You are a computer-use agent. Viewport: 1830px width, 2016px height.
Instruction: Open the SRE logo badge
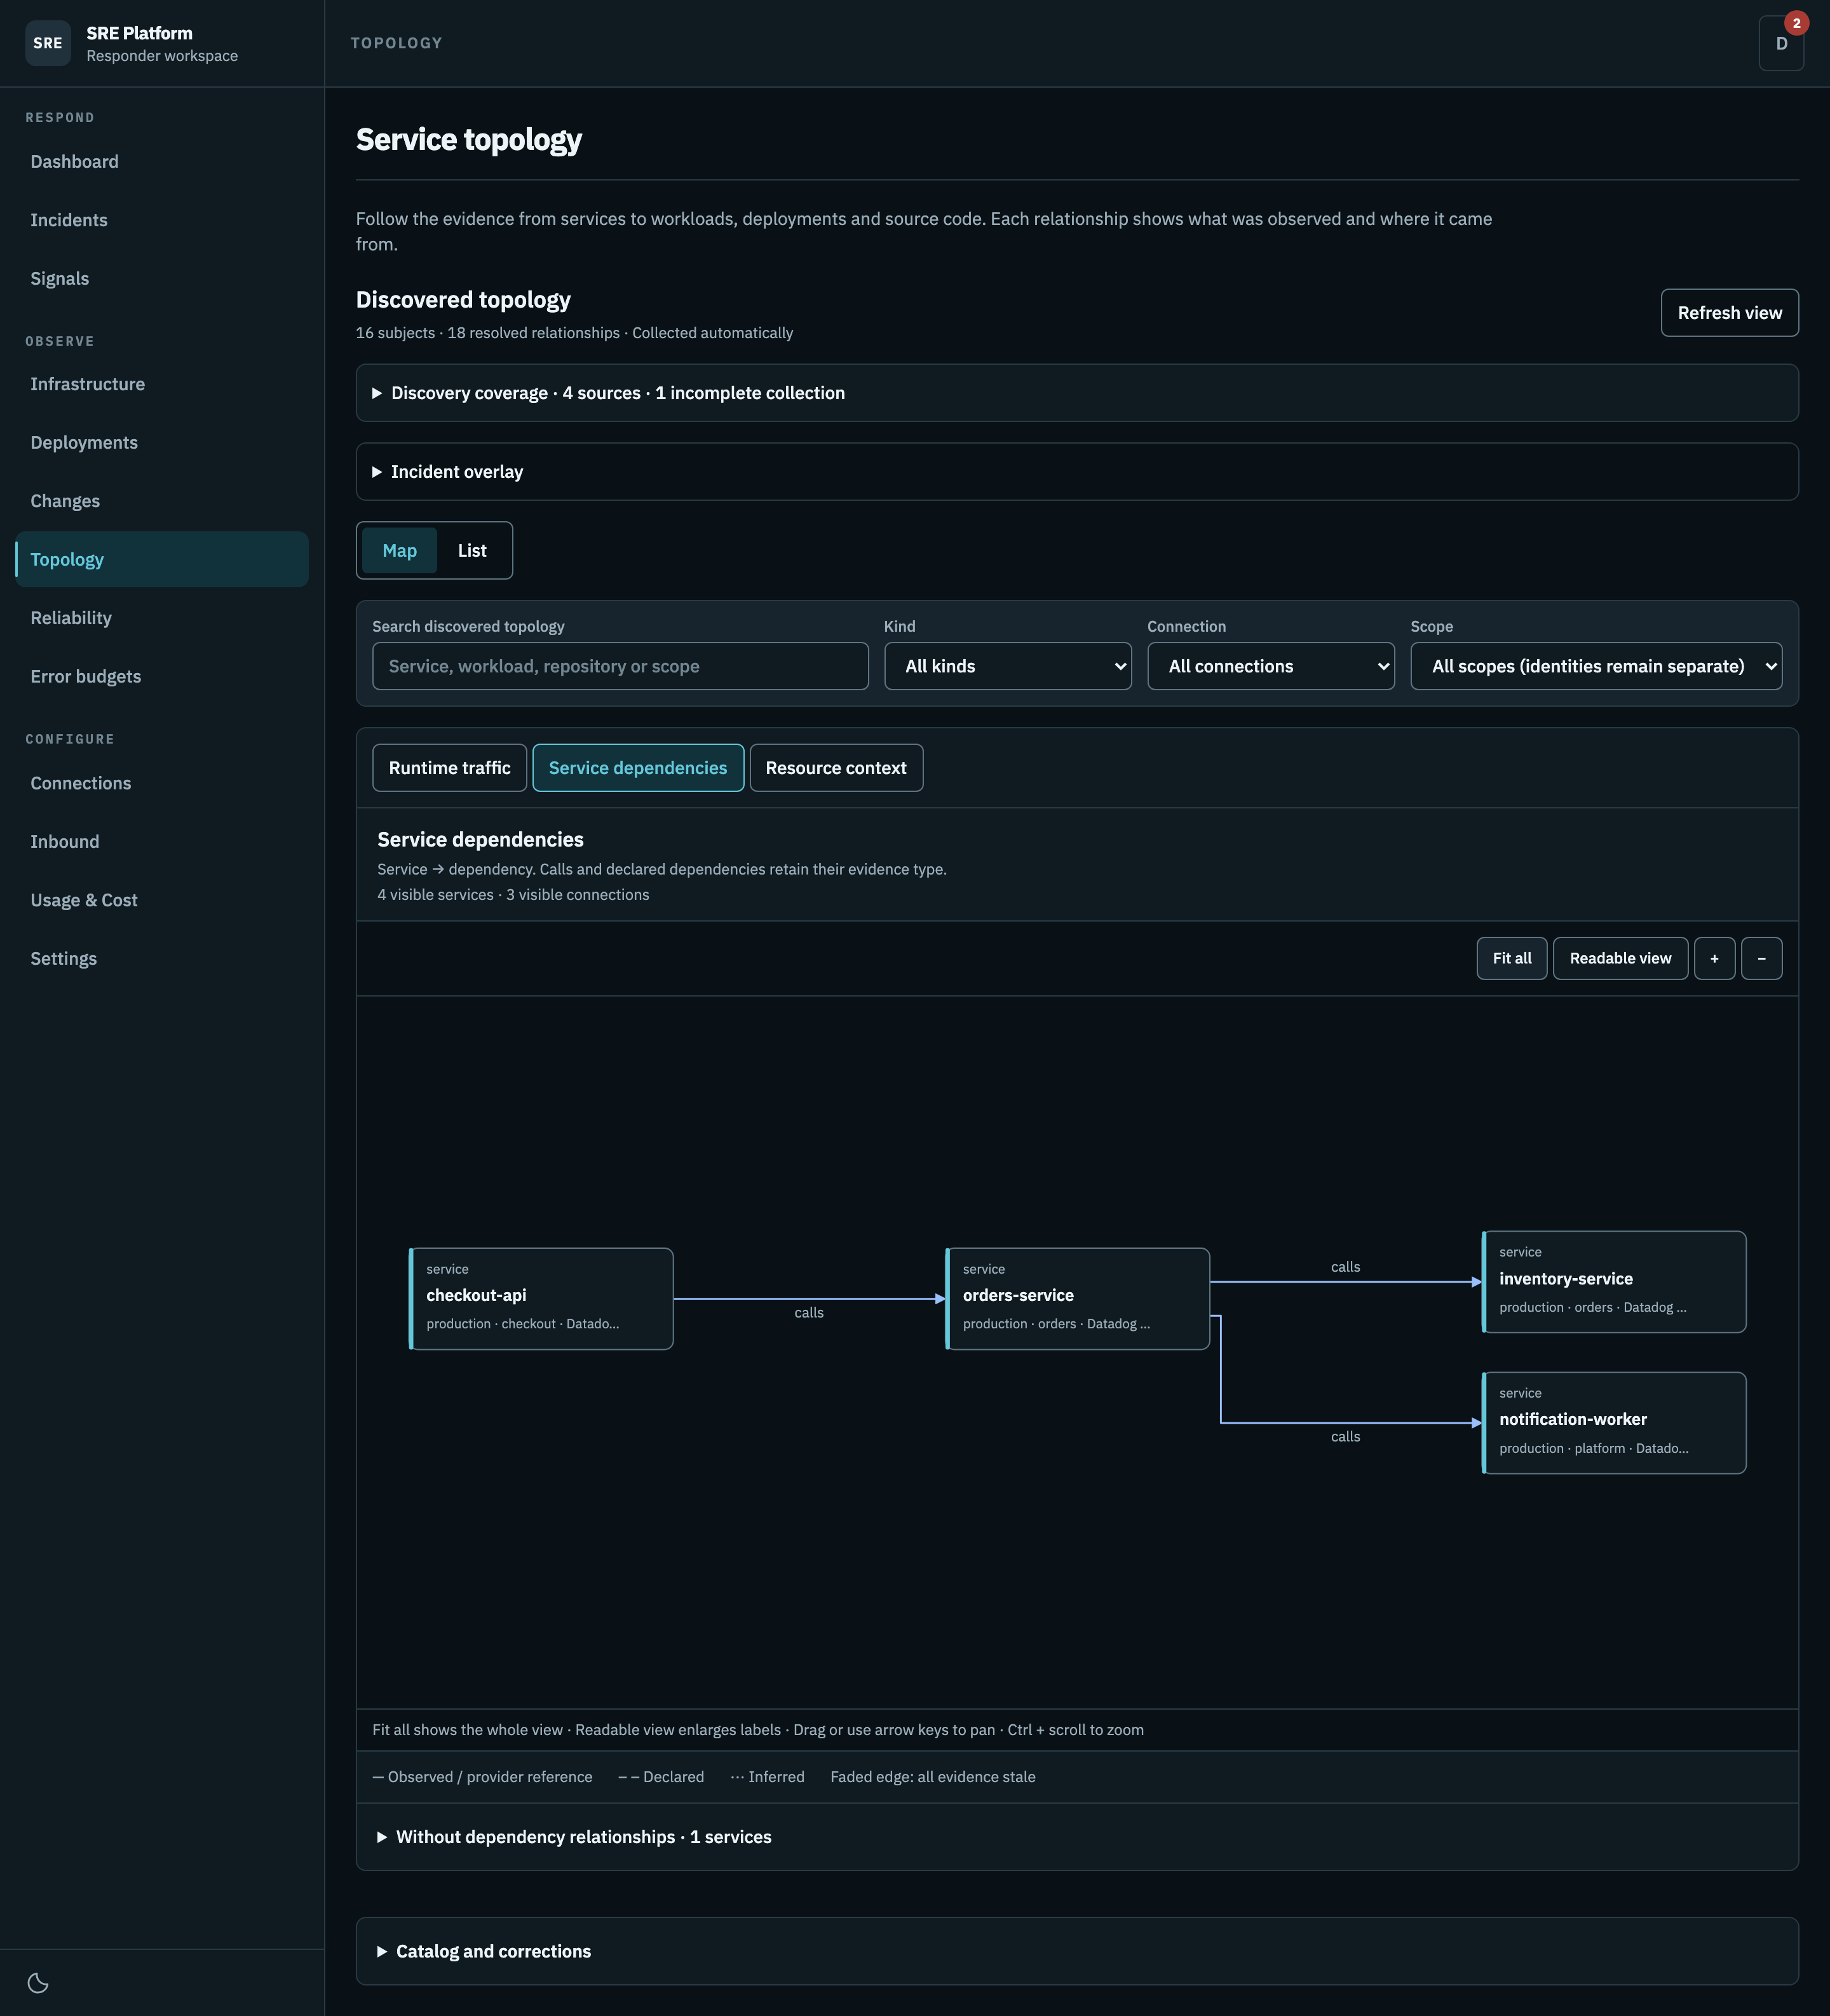coord(48,43)
